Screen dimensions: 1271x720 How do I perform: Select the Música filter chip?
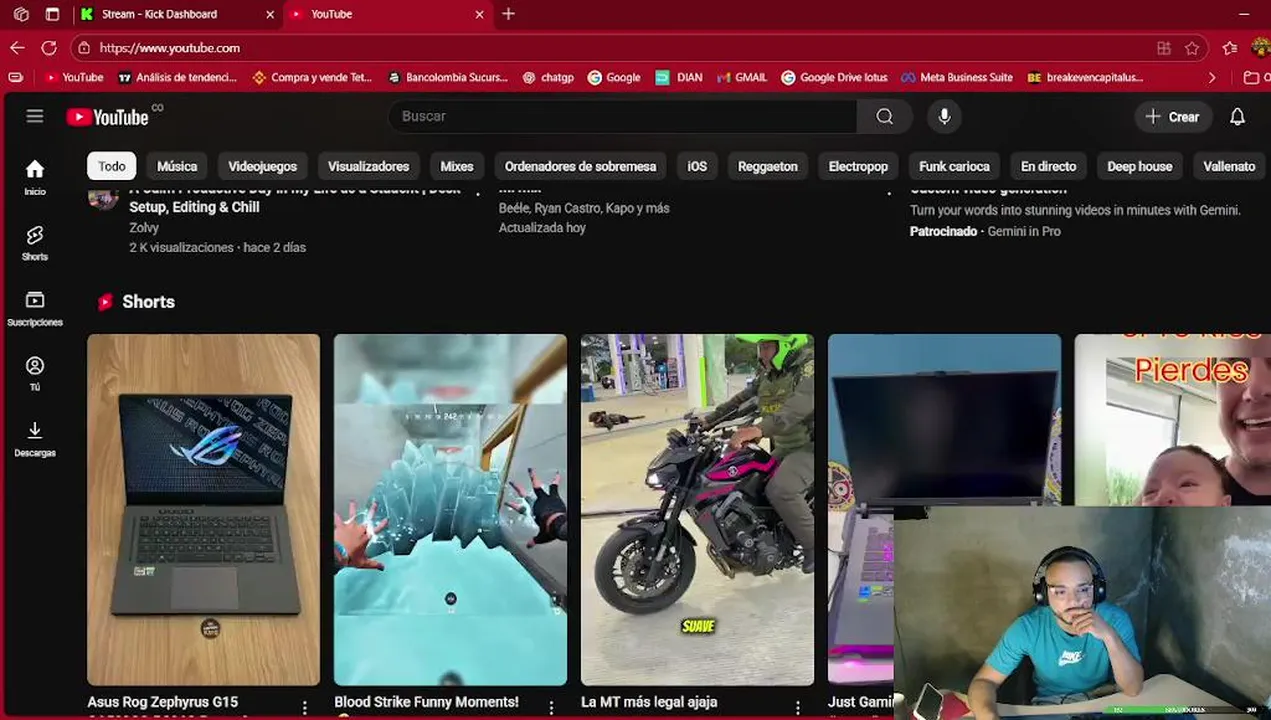177,166
